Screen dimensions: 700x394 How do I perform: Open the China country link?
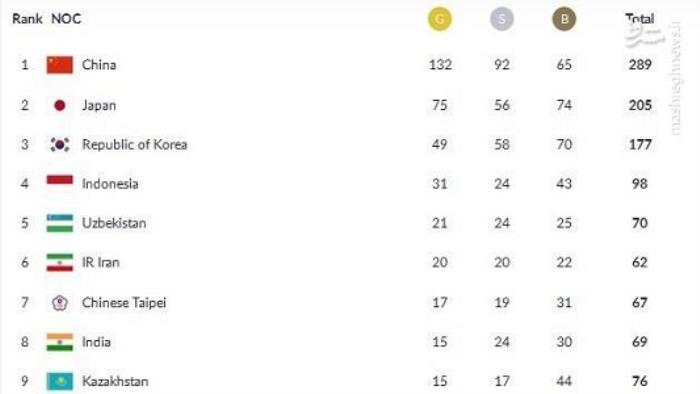(x=99, y=65)
